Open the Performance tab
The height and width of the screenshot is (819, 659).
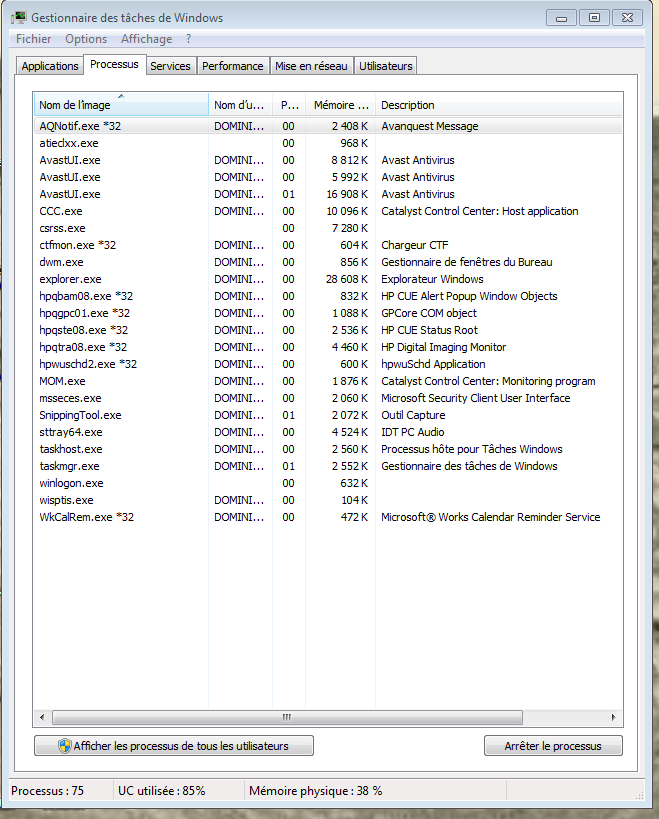[232, 66]
